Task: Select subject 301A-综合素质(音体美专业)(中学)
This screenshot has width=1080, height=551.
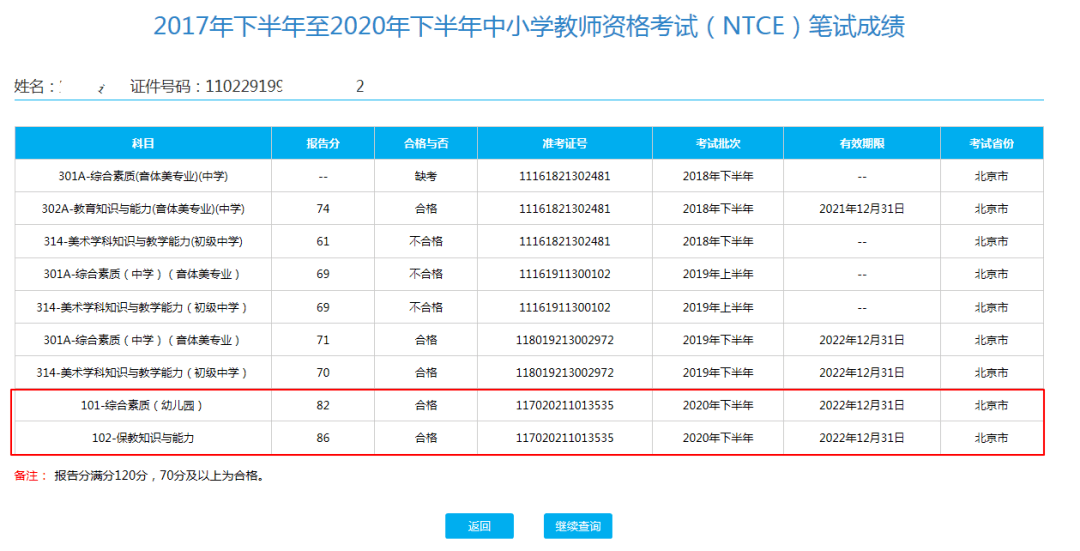Action: [143, 176]
